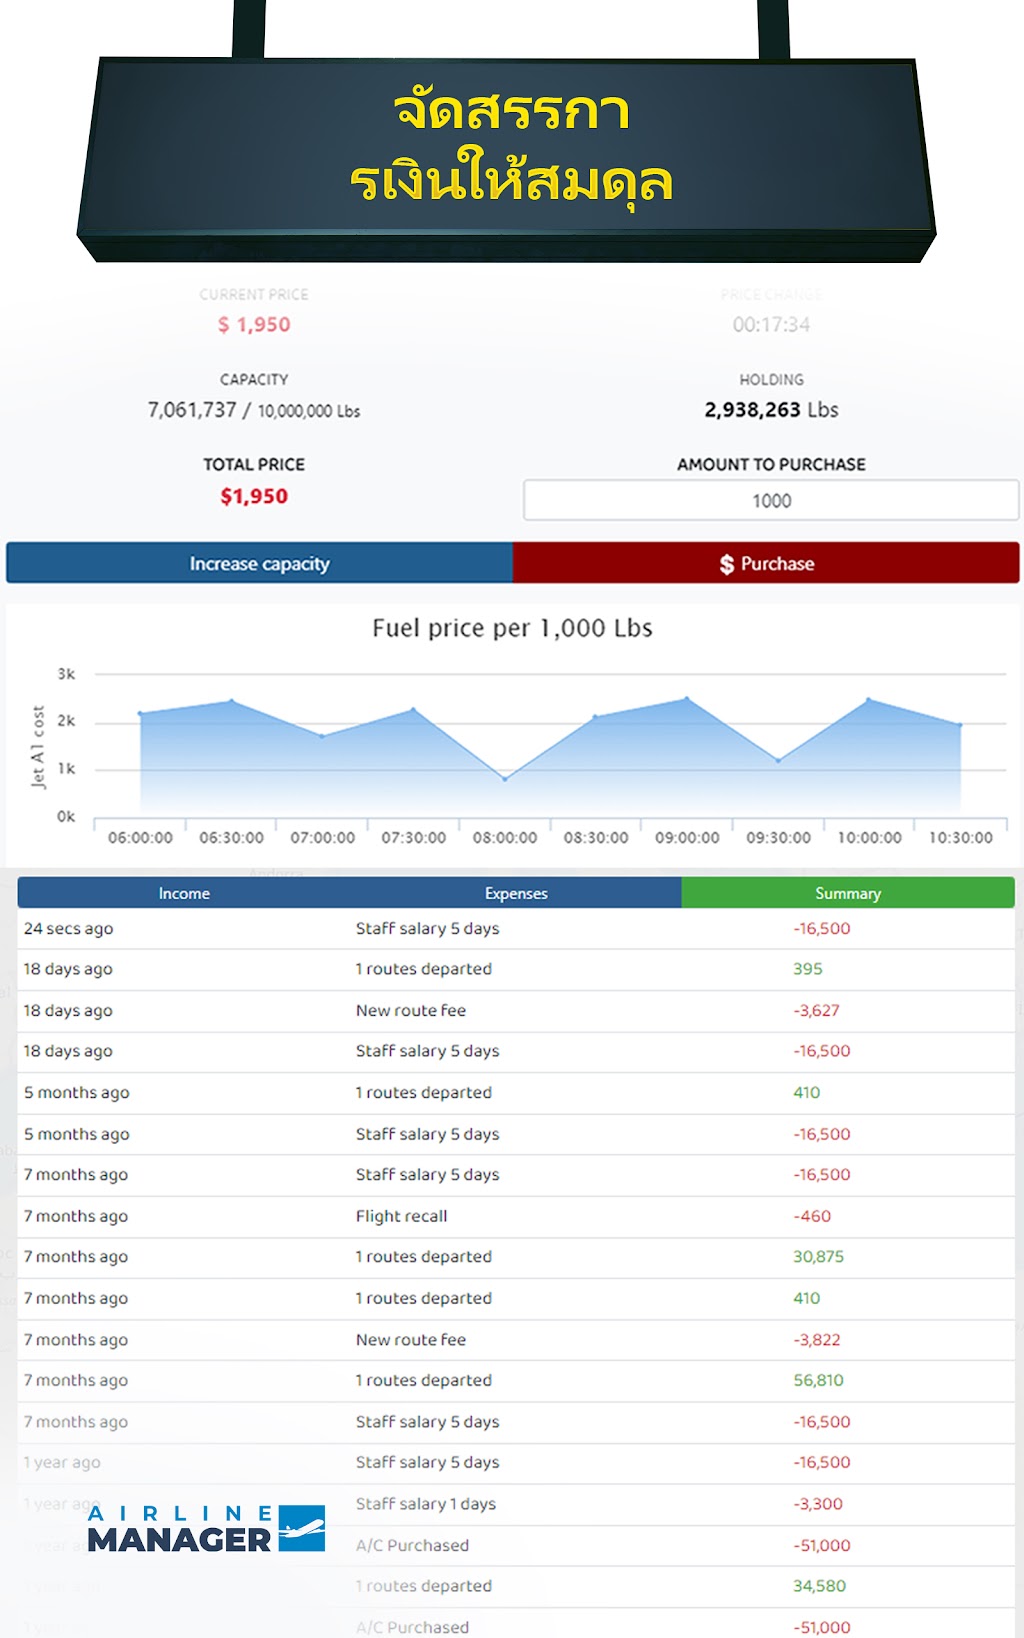Select the Flight recall expense row
The image size is (1024, 1638).
pyautogui.click(x=516, y=1216)
